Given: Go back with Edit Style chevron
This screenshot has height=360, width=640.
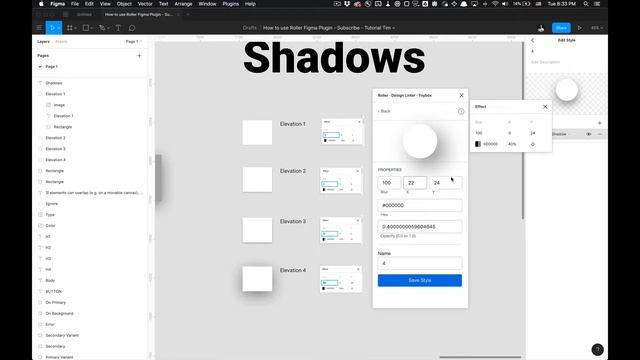Looking at the screenshot, I should tap(532, 40).
